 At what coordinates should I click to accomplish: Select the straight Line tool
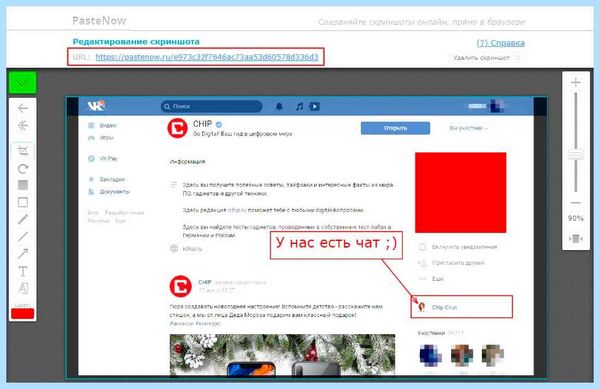tap(23, 236)
